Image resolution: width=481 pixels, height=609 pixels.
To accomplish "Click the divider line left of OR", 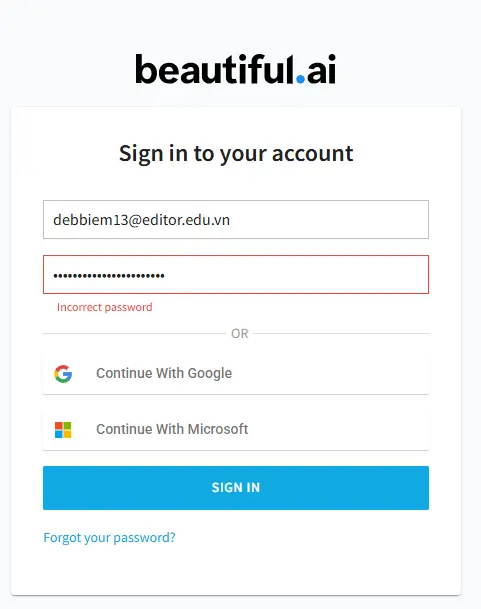I will 134,334.
